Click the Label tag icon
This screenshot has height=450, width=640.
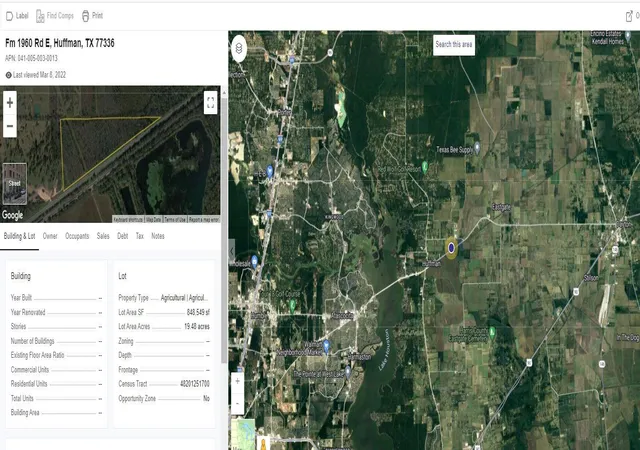click(9, 16)
